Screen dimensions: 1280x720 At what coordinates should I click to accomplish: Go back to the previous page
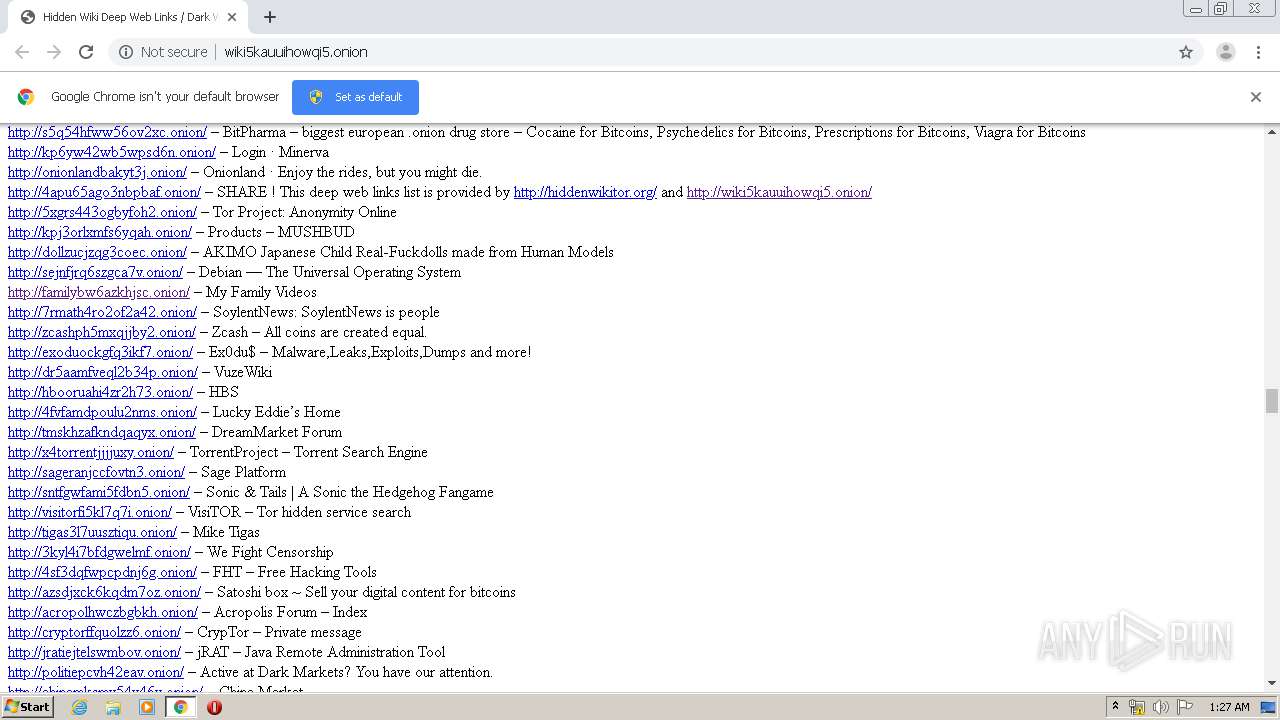(x=22, y=52)
